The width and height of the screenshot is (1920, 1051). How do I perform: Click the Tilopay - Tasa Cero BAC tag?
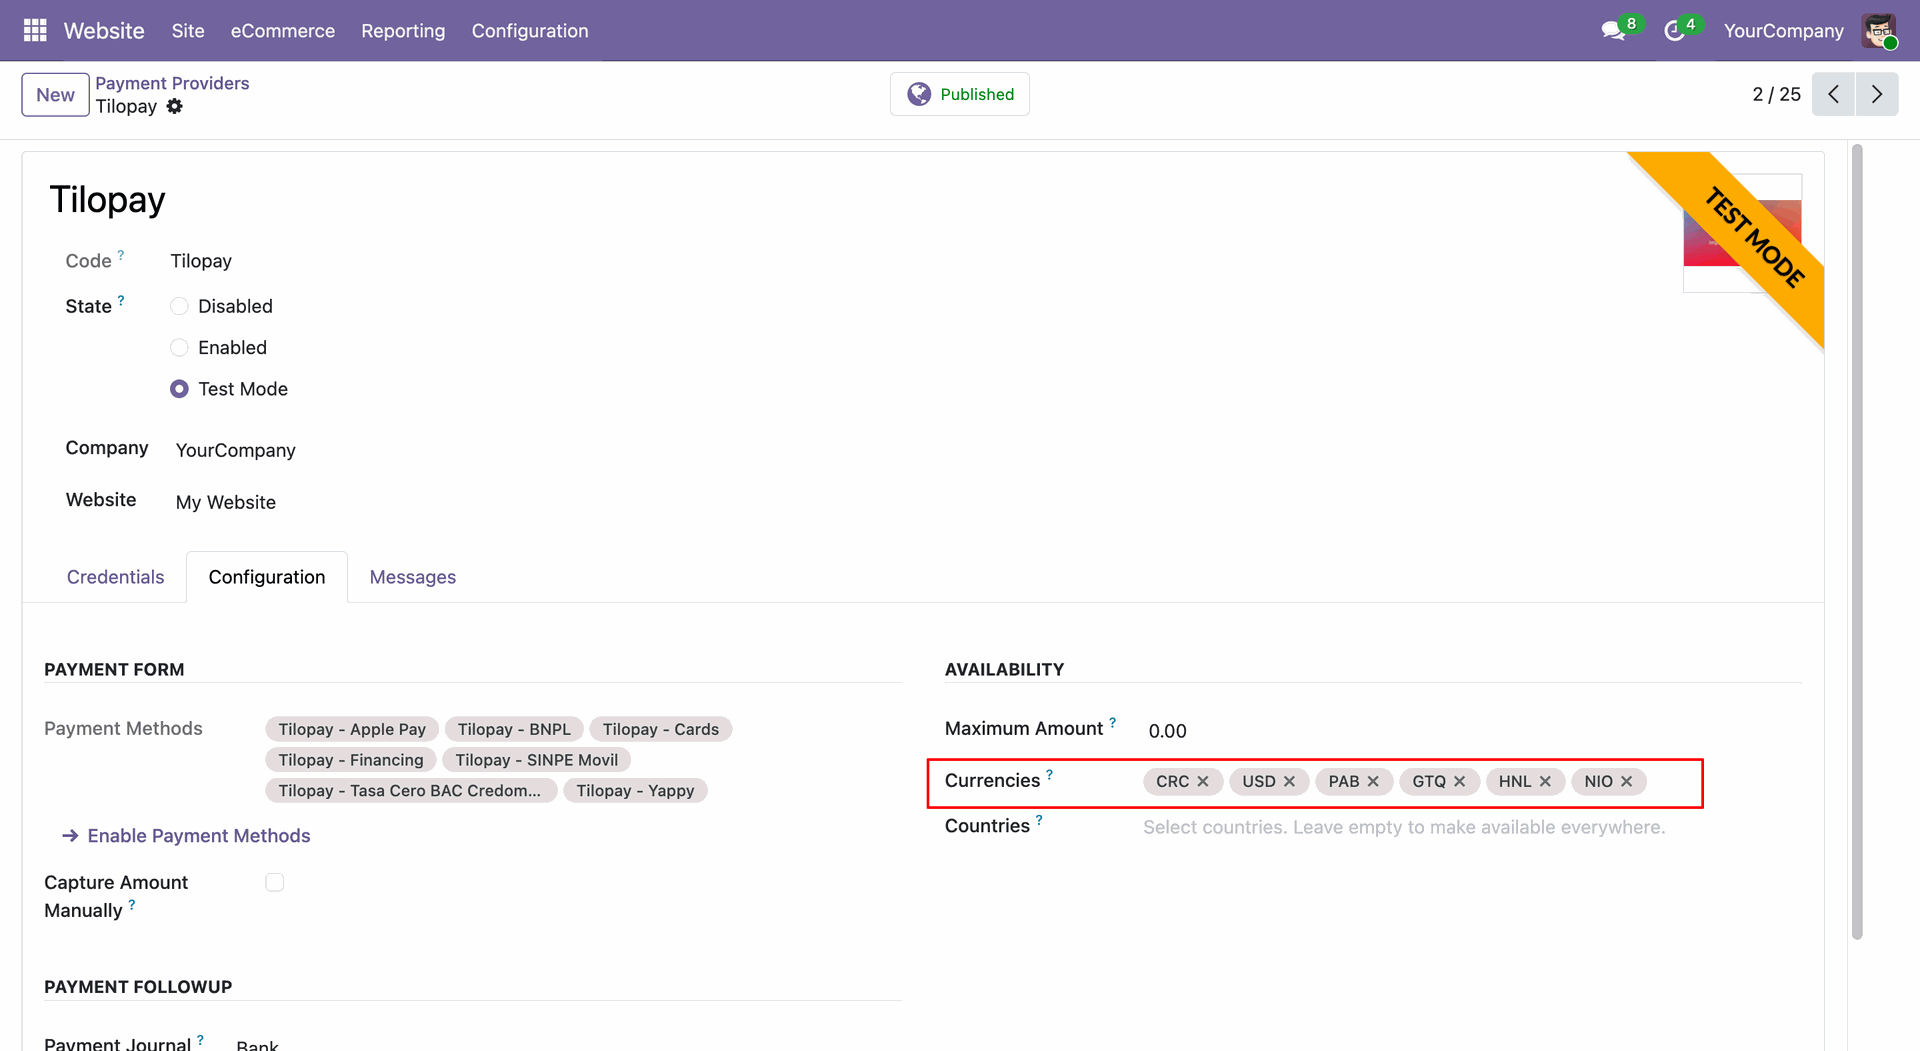pyautogui.click(x=411, y=791)
